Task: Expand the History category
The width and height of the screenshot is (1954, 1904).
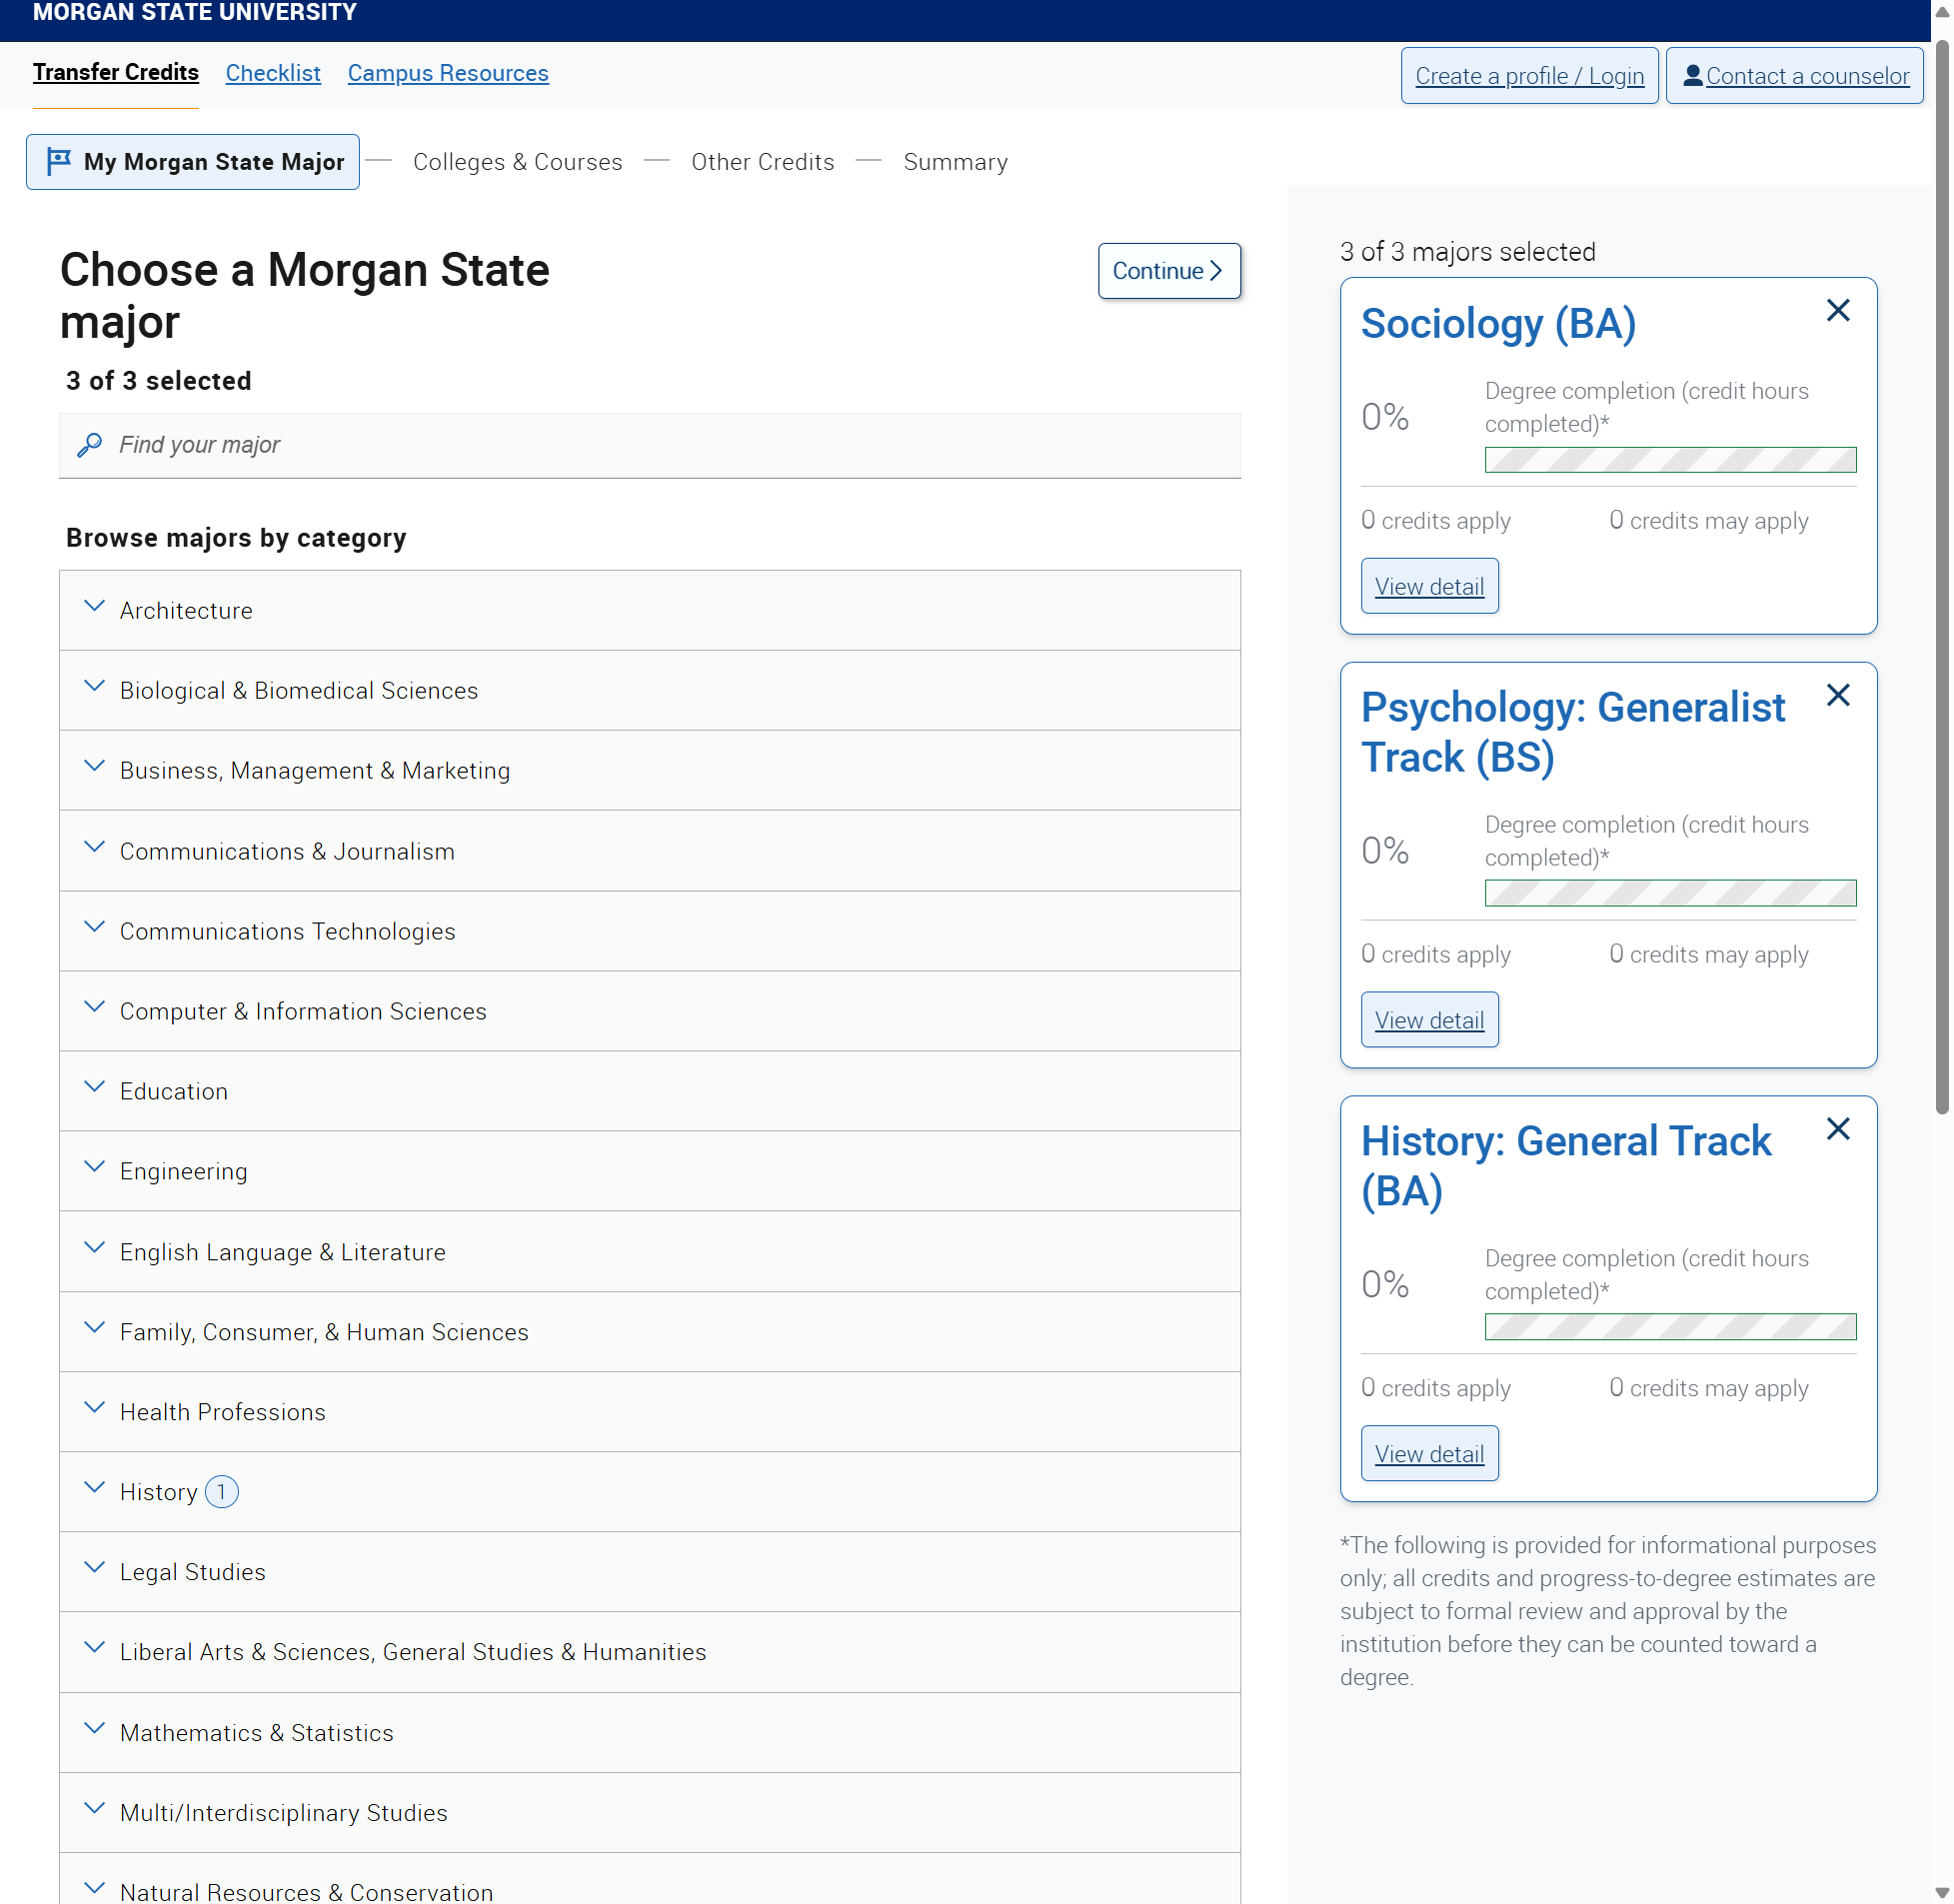Action: click(x=649, y=1492)
